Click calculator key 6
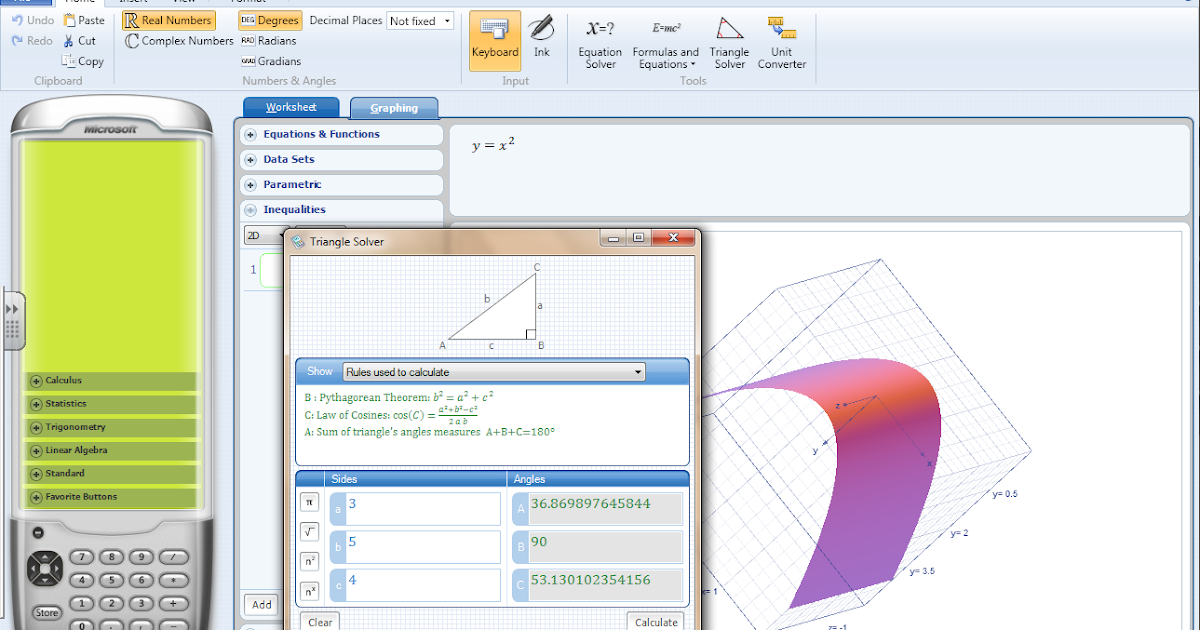 142,580
